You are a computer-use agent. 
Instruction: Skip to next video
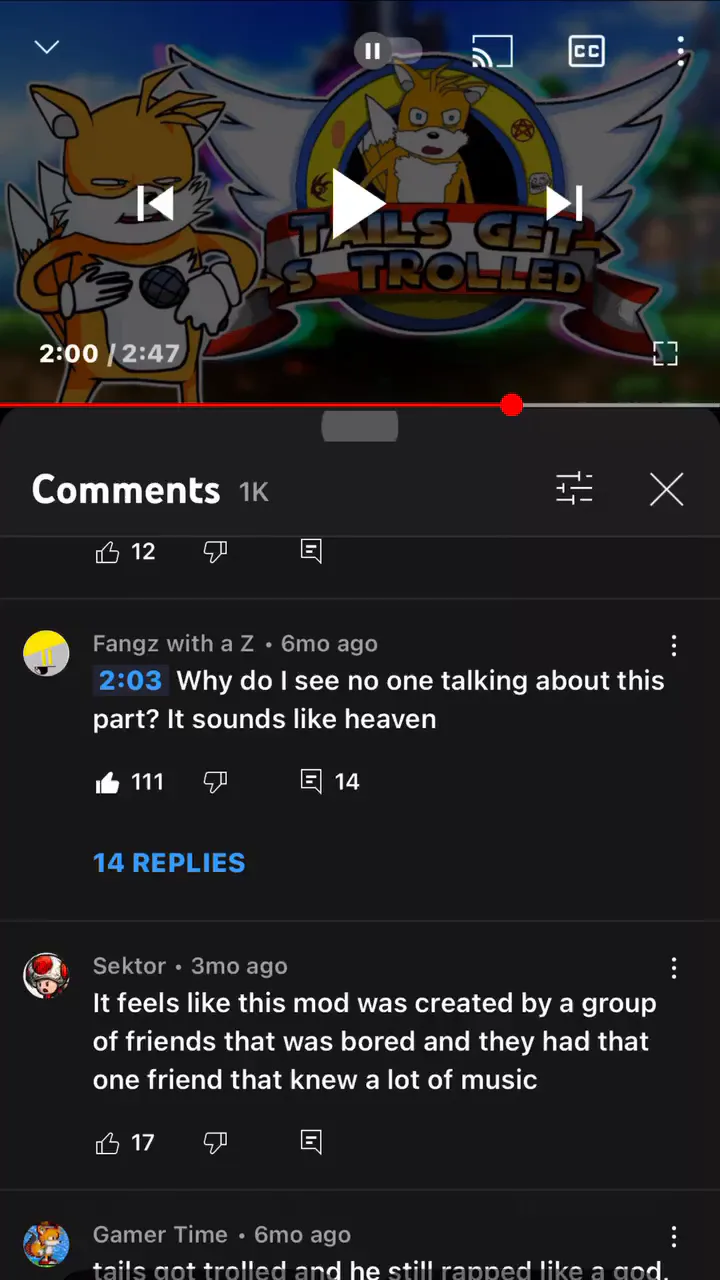(x=564, y=204)
